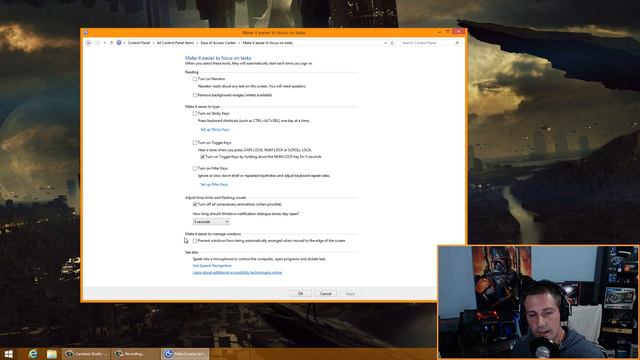Click the Up one level arrow
This screenshot has height=360, width=640.
click(111, 43)
